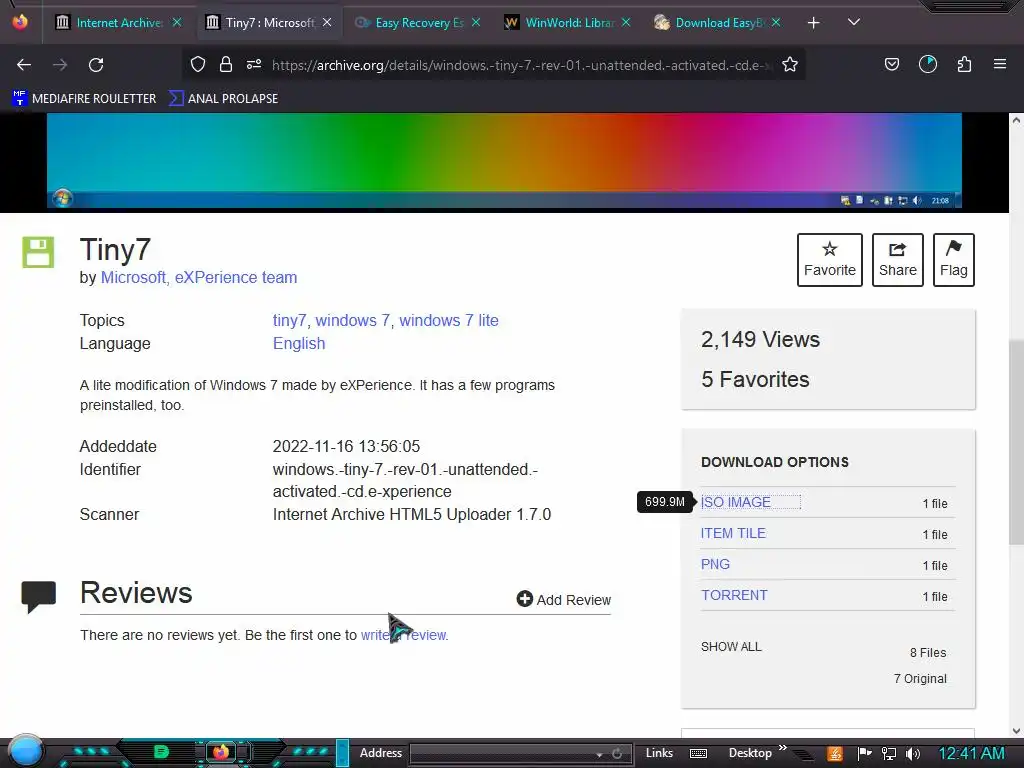The width and height of the screenshot is (1024, 768).
Task: Reload the current page
Action: 96,65
